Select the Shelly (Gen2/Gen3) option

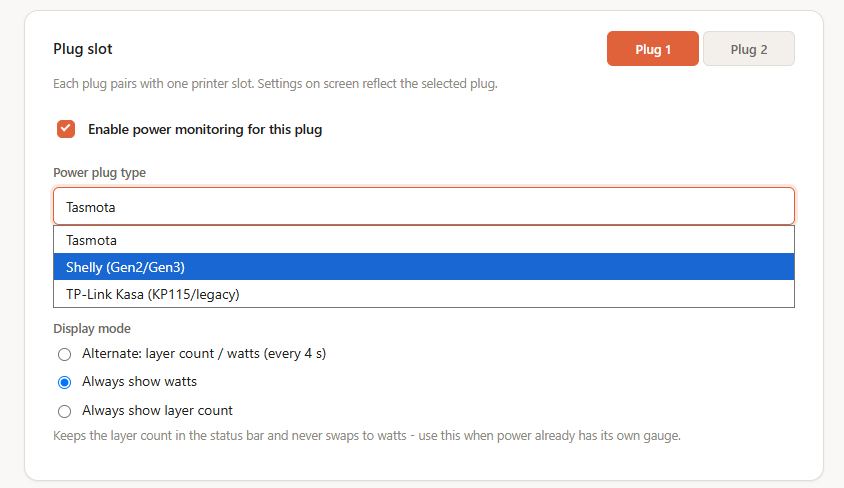coord(424,267)
